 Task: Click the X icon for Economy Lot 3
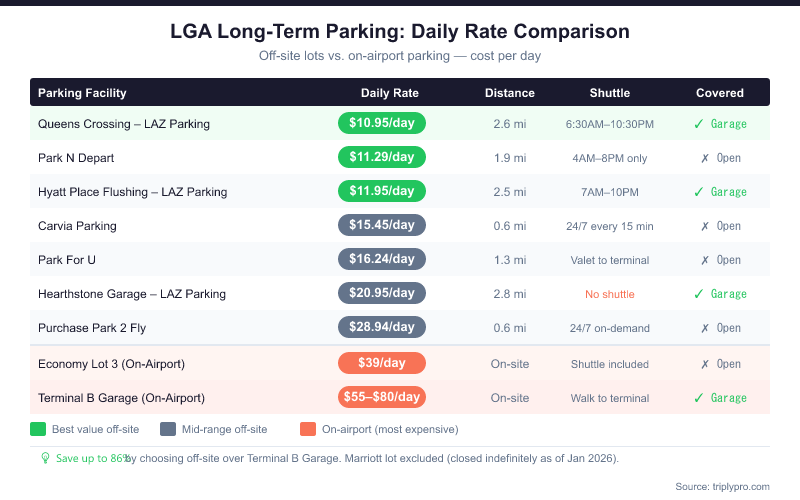coord(704,364)
